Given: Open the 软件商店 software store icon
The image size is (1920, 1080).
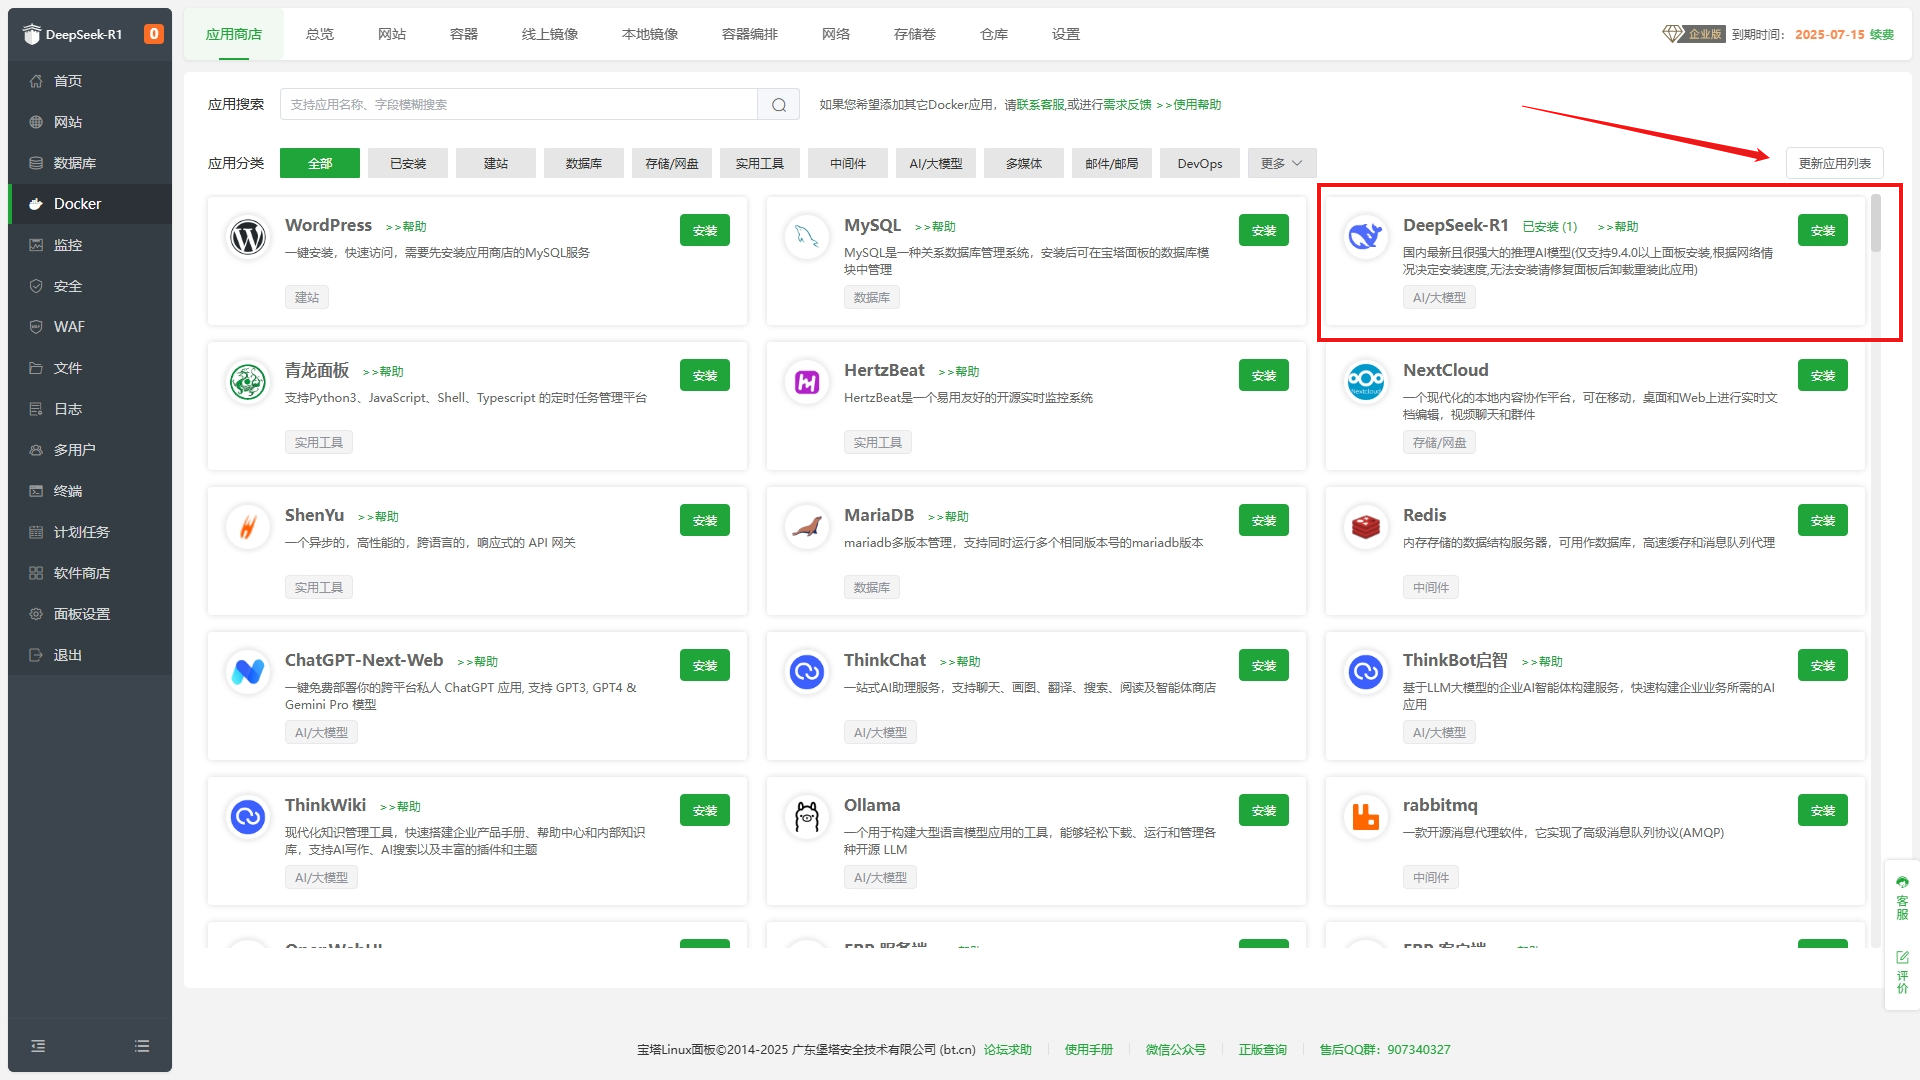Looking at the screenshot, I should point(36,573).
